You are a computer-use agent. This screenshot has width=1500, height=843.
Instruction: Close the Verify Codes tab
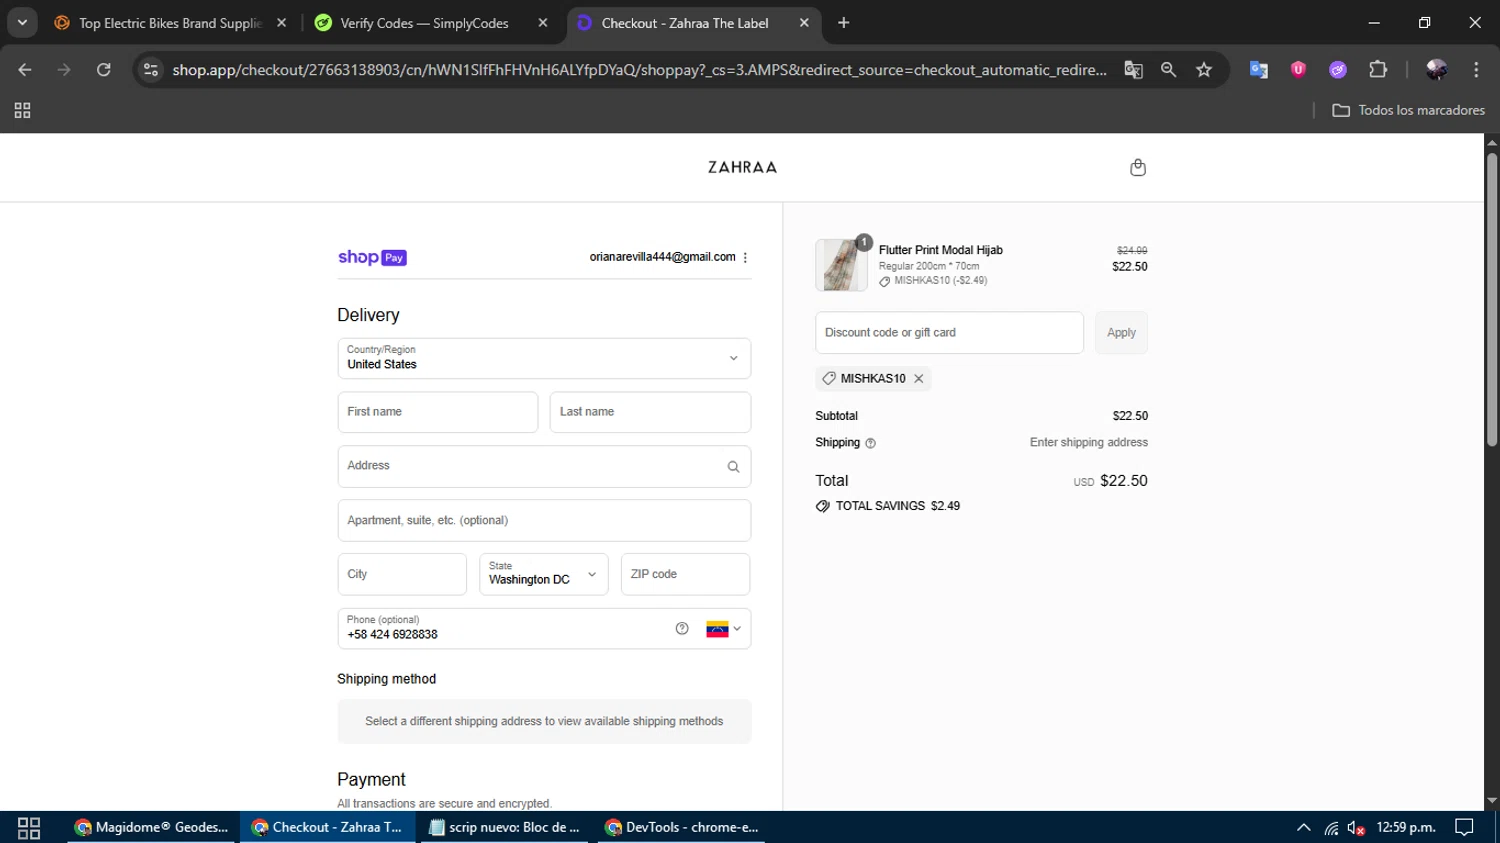coord(543,23)
